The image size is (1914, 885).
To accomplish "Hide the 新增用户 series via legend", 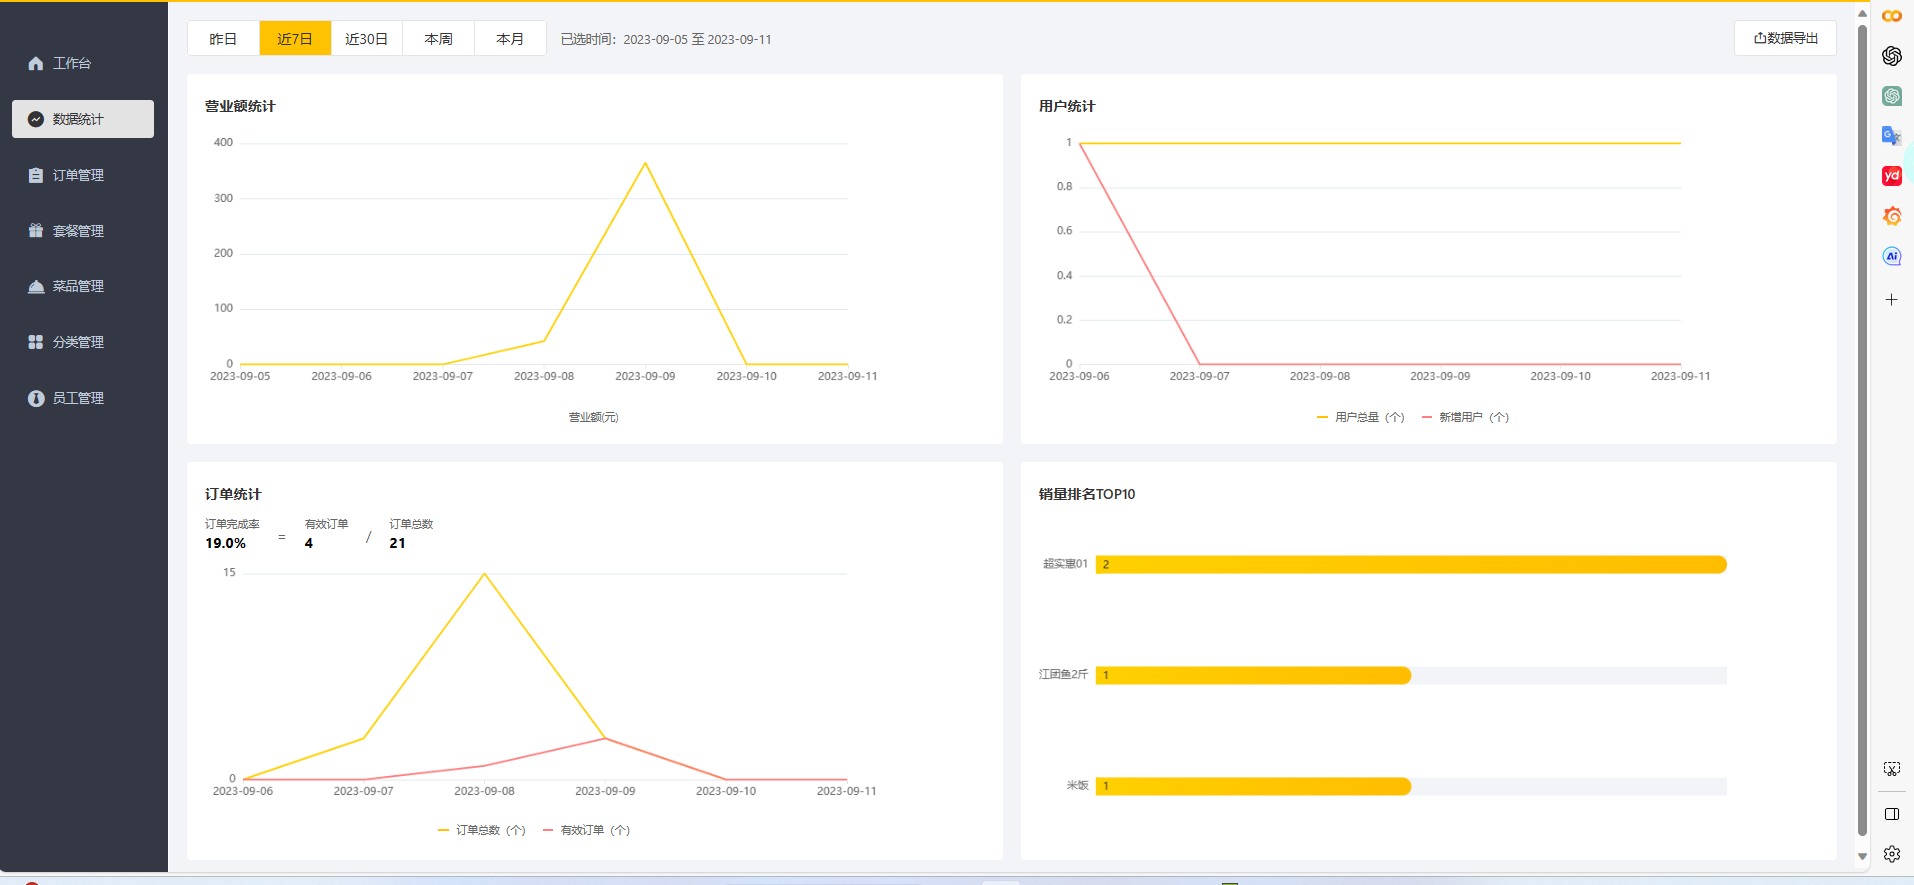I will [1466, 418].
